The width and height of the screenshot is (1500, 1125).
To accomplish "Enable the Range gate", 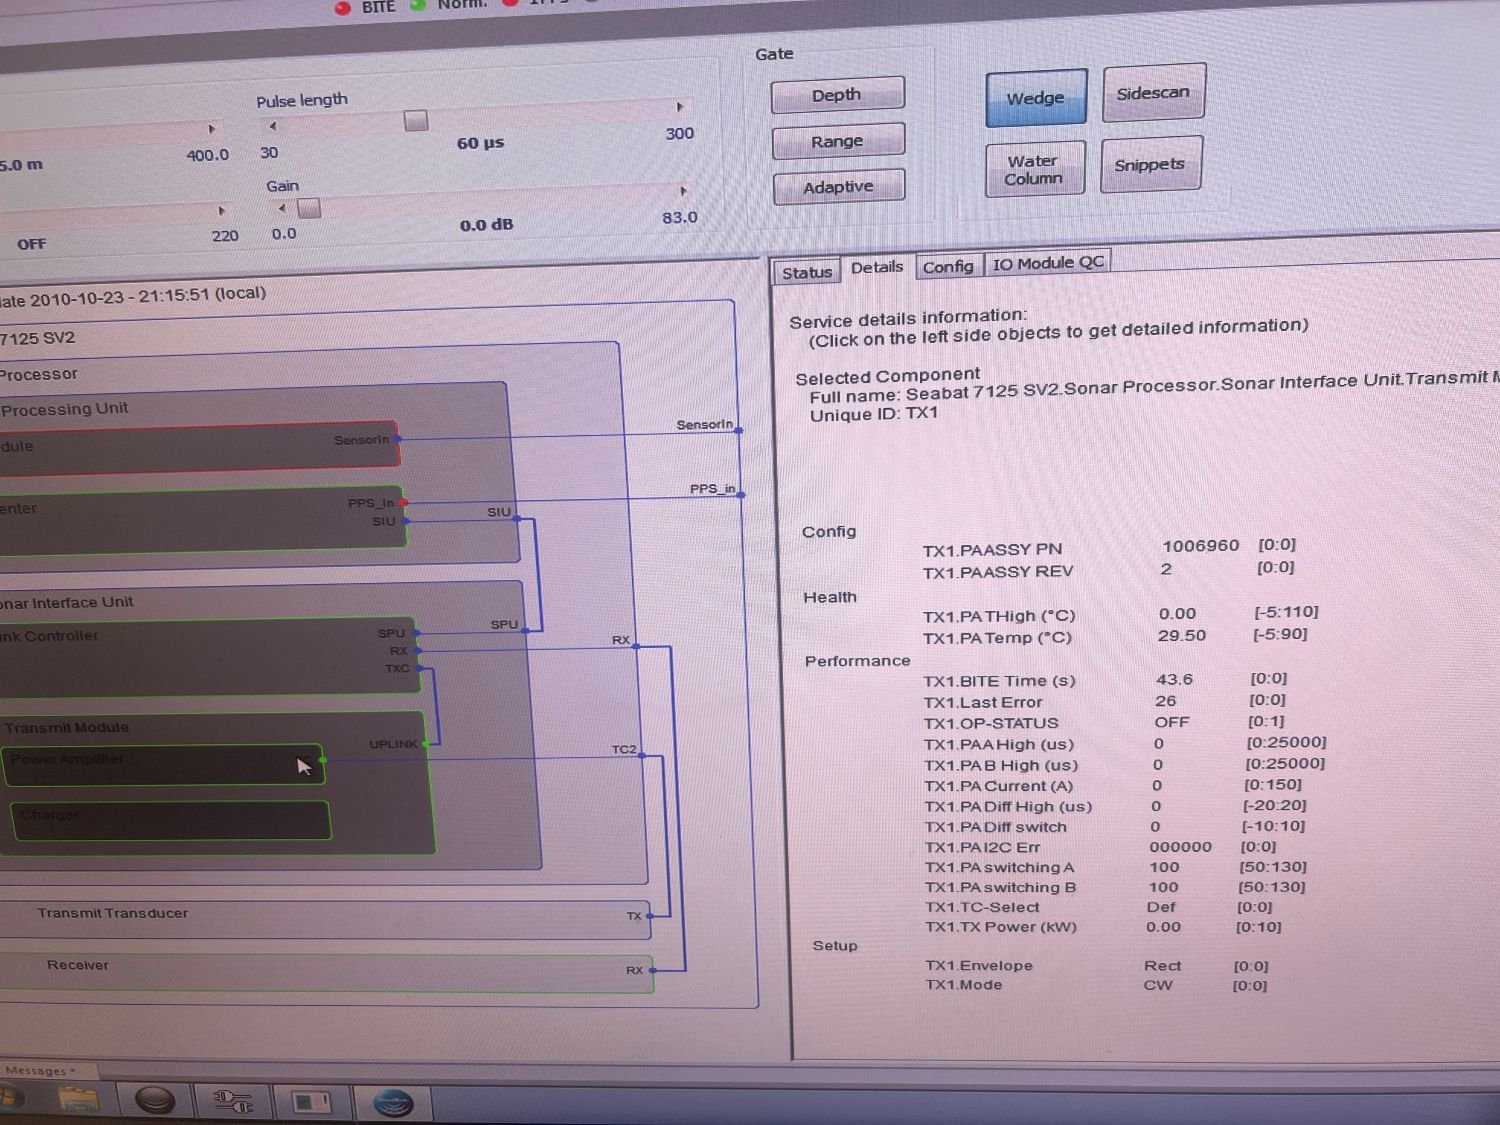I will tap(838, 140).
